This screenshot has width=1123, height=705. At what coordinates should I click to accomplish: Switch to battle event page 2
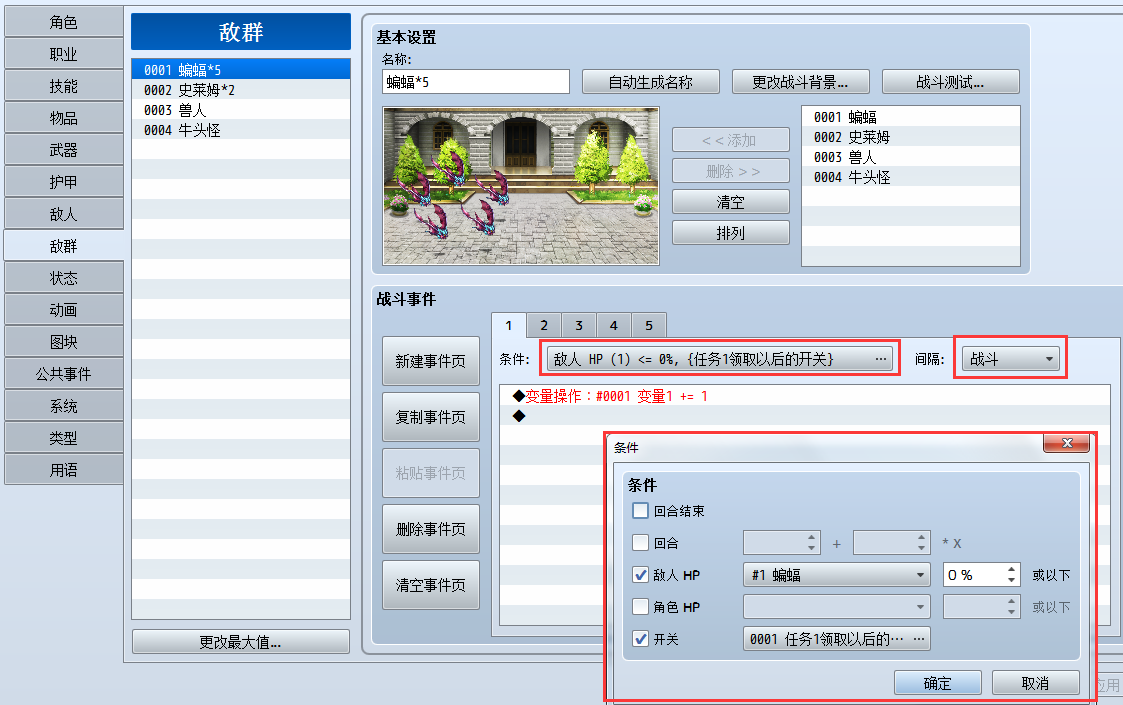coord(544,325)
